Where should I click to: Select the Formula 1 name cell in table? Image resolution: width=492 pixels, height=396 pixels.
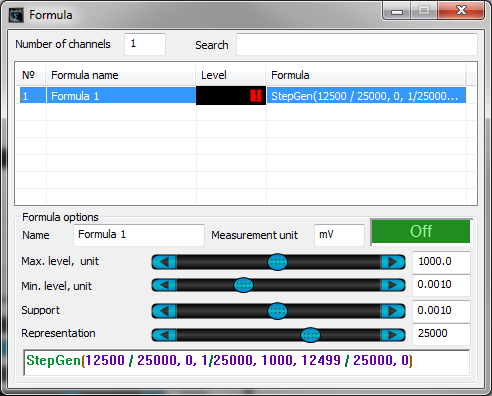click(x=121, y=96)
